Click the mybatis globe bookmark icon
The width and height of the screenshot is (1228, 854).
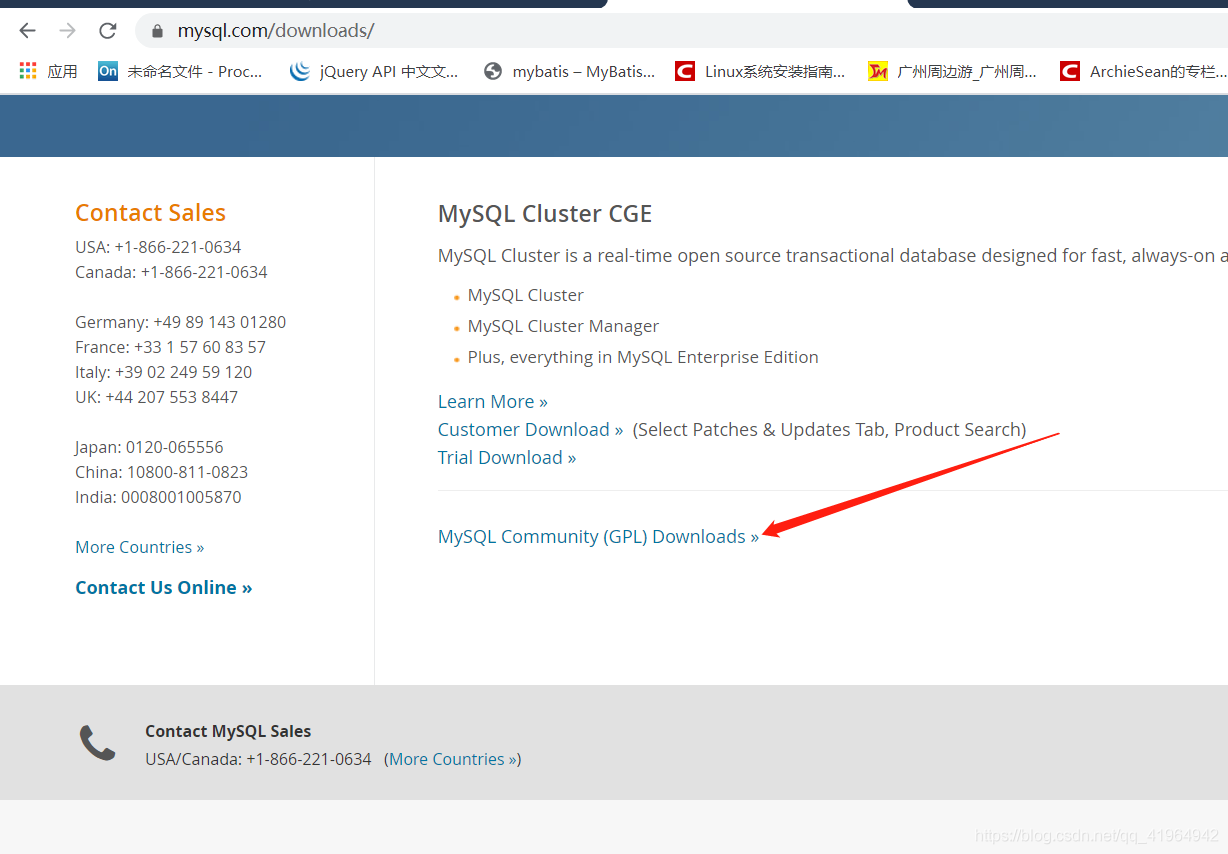[492, 71]
